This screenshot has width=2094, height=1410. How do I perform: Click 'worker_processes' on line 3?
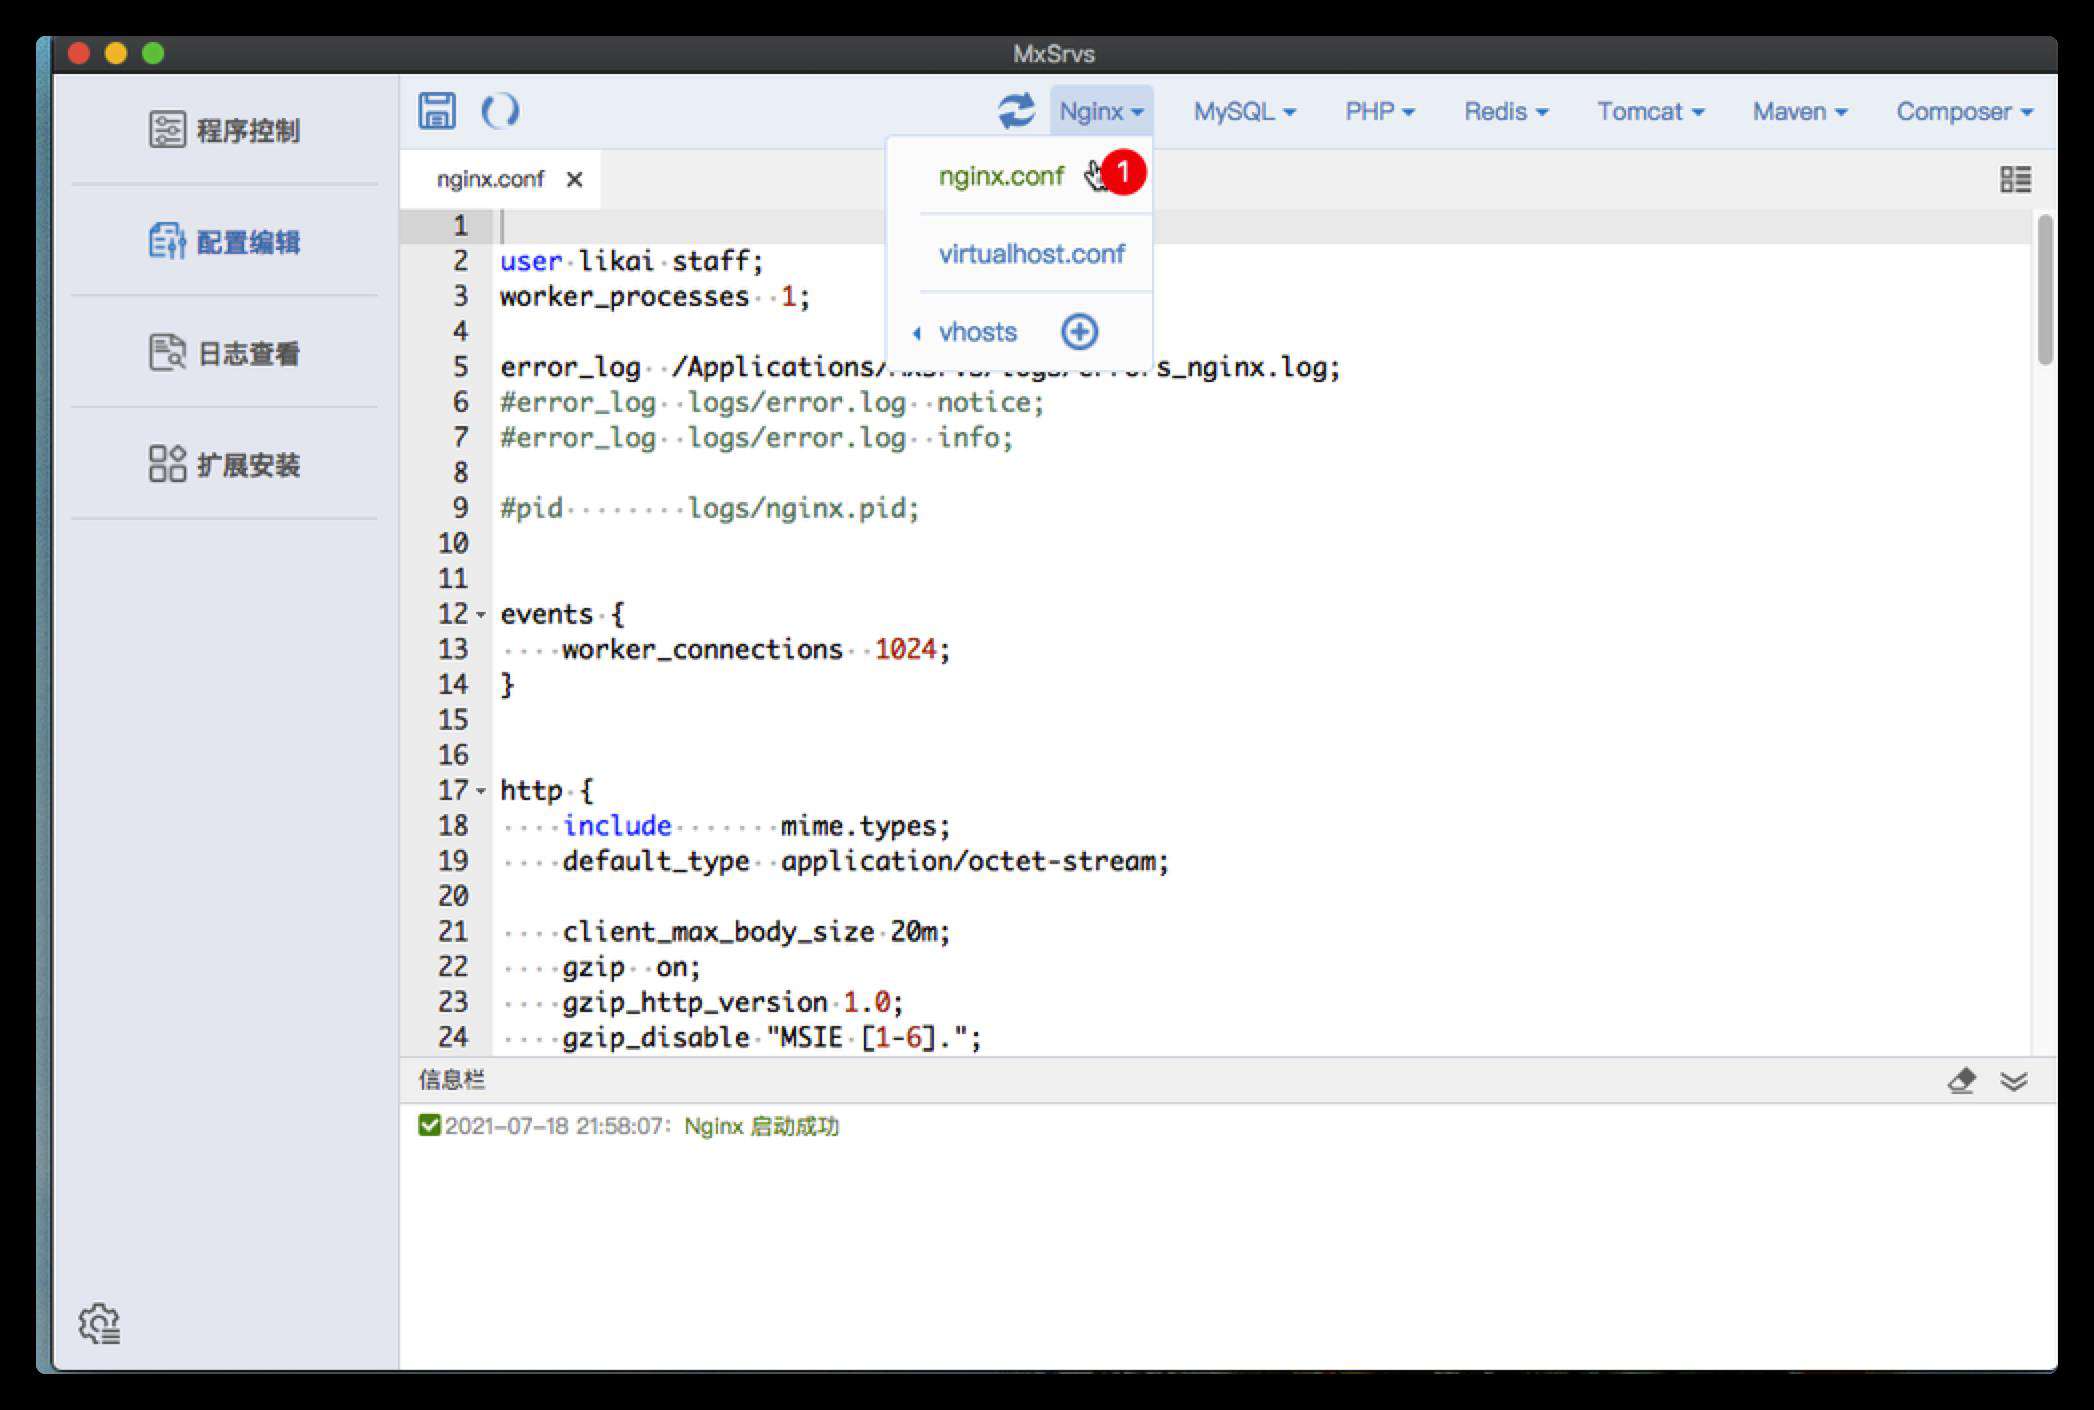624,297
